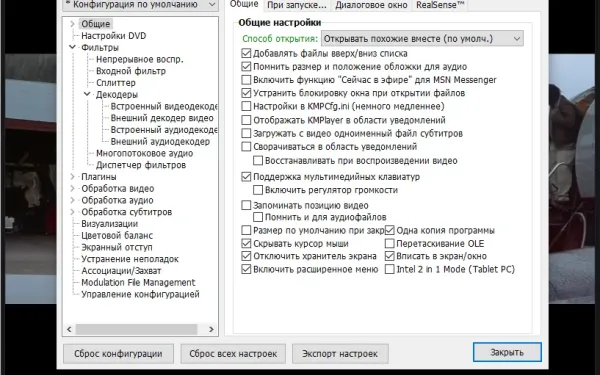Enable Включить регулятор громкости checkbox
This screenshot has height=375, width=600.
[x=258, y=190]
